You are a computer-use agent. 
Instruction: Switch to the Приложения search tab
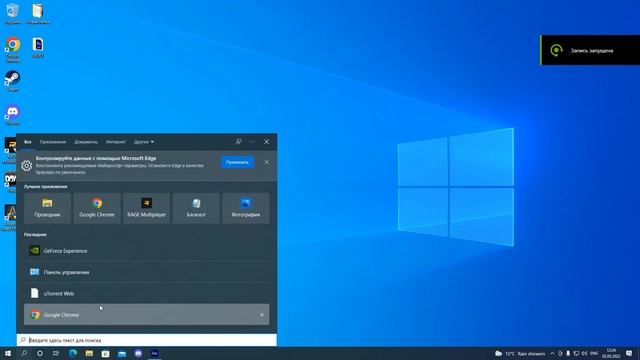(53, 142)
